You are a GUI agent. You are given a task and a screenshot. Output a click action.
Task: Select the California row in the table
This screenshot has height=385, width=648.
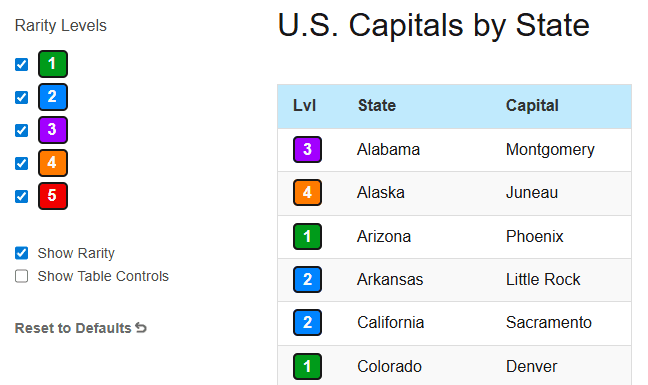[x=455, y=323]
